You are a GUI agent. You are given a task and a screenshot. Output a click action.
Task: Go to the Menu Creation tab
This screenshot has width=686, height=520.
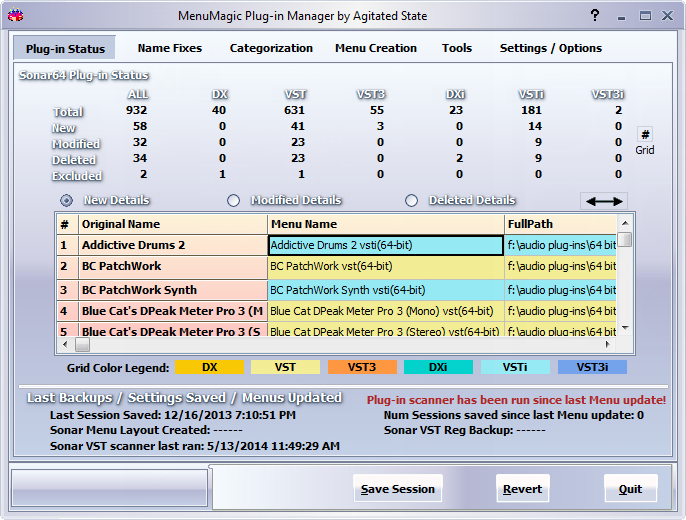(376, 48)
